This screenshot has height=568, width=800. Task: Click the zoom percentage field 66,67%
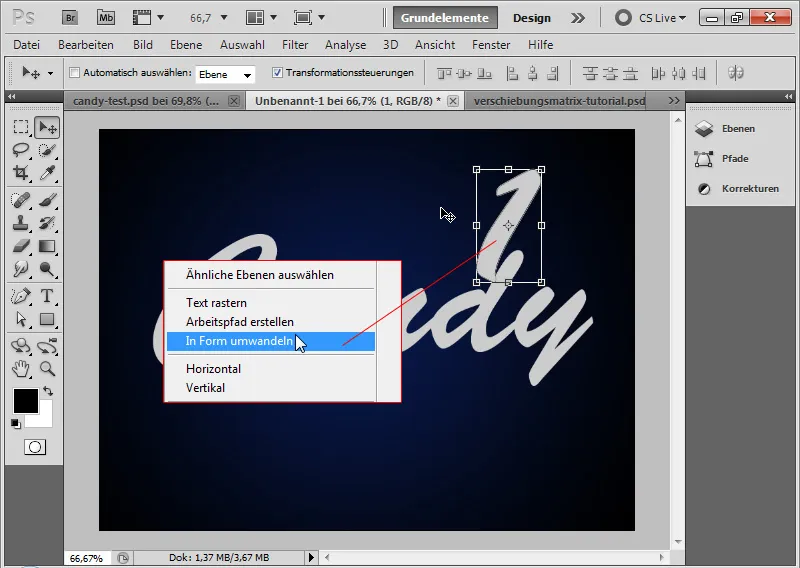(87, 558)
